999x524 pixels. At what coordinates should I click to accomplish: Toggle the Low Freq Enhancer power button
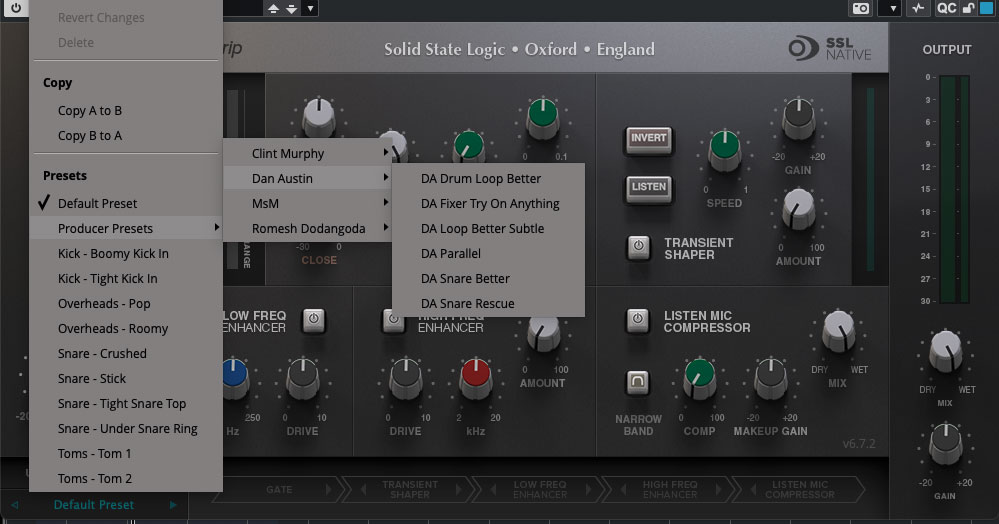point(313,320)
